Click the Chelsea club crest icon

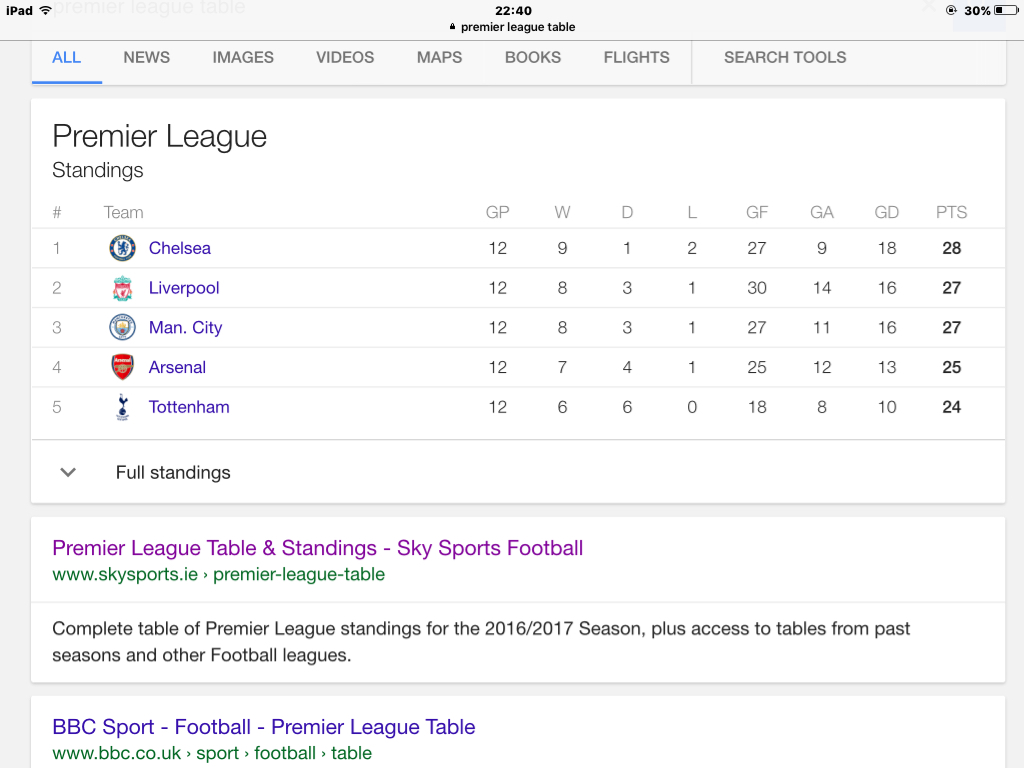pos(122,248)
